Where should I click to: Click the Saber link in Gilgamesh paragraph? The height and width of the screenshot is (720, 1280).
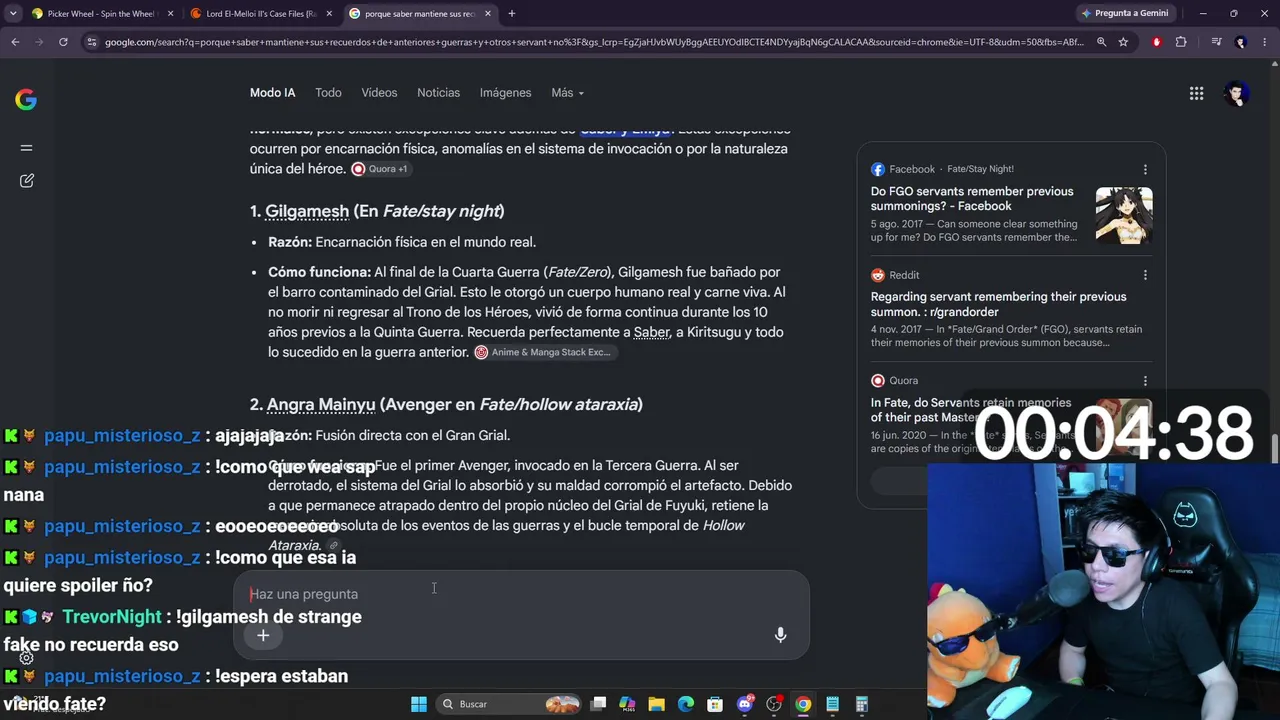pyautogui.click(x=652, y=332)
